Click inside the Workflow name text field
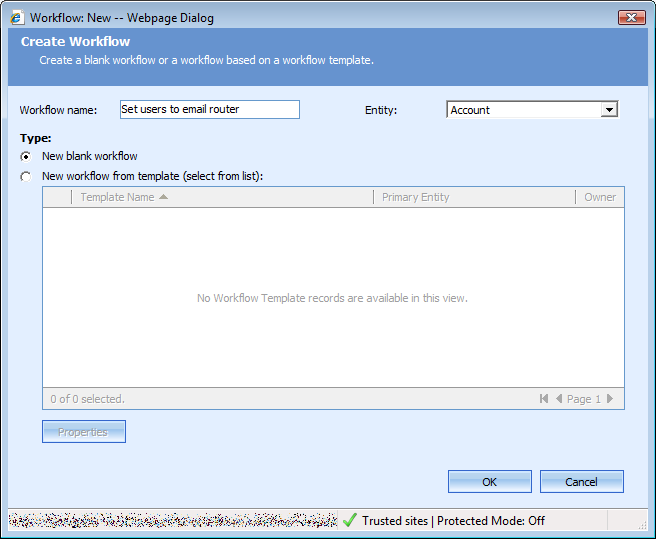The width and height of the screenshot is (656, 539). click(209, 110)
